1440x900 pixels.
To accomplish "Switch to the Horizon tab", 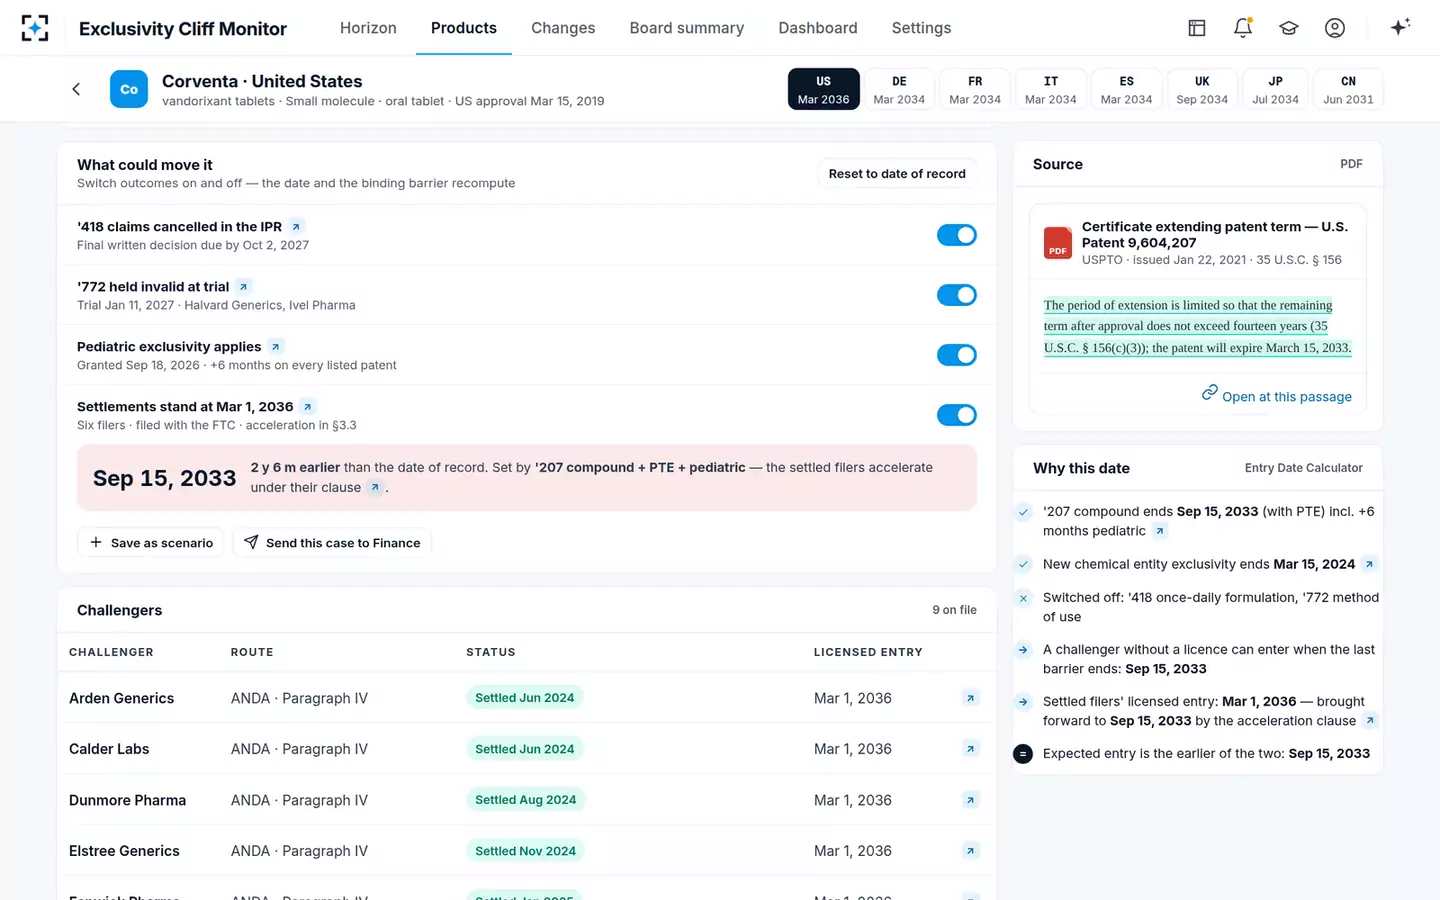I will 368,28.
